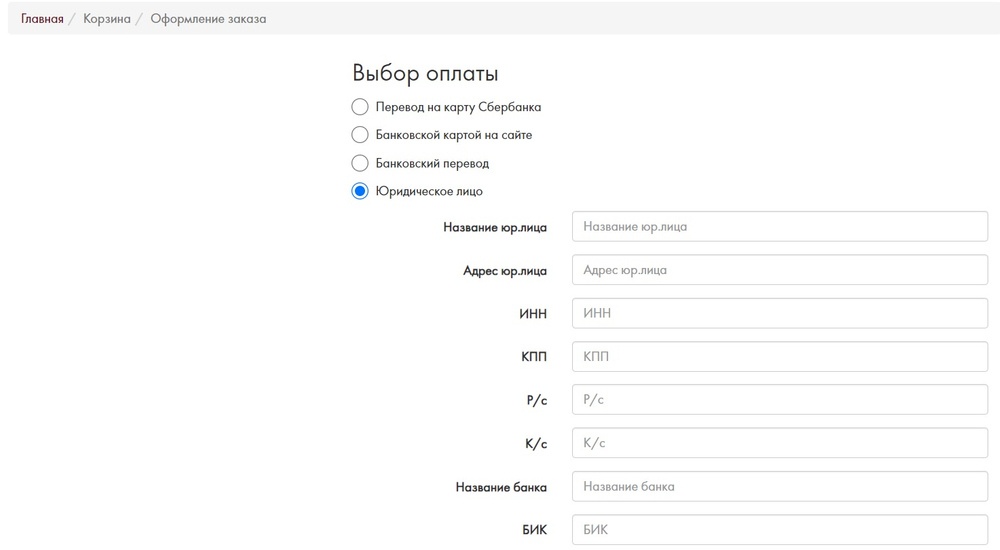Click the Юридическое лицо option label
The image size is (1000, 550).
pyautogui.click(x=429, y=191)
